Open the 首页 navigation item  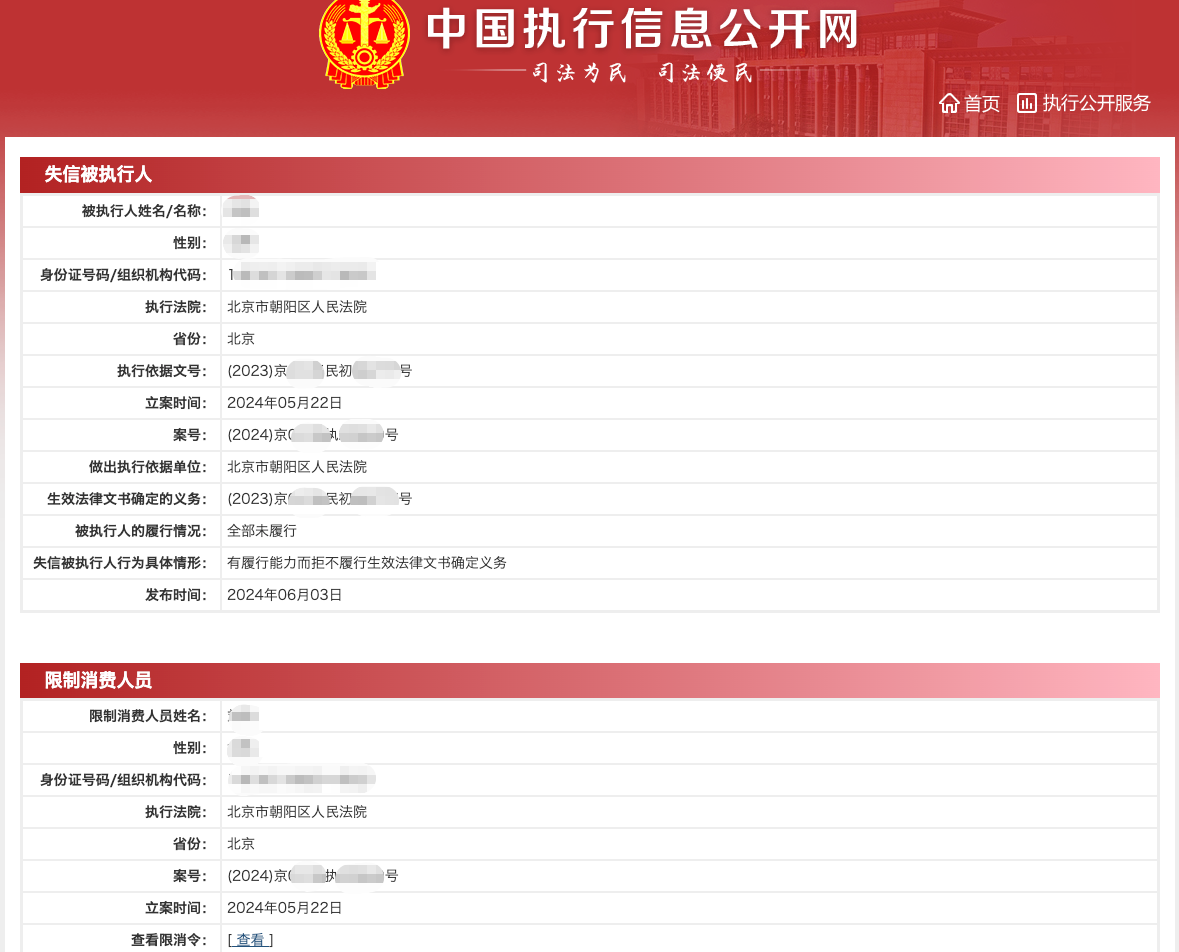pyautogui.click(x=981, y=103)
